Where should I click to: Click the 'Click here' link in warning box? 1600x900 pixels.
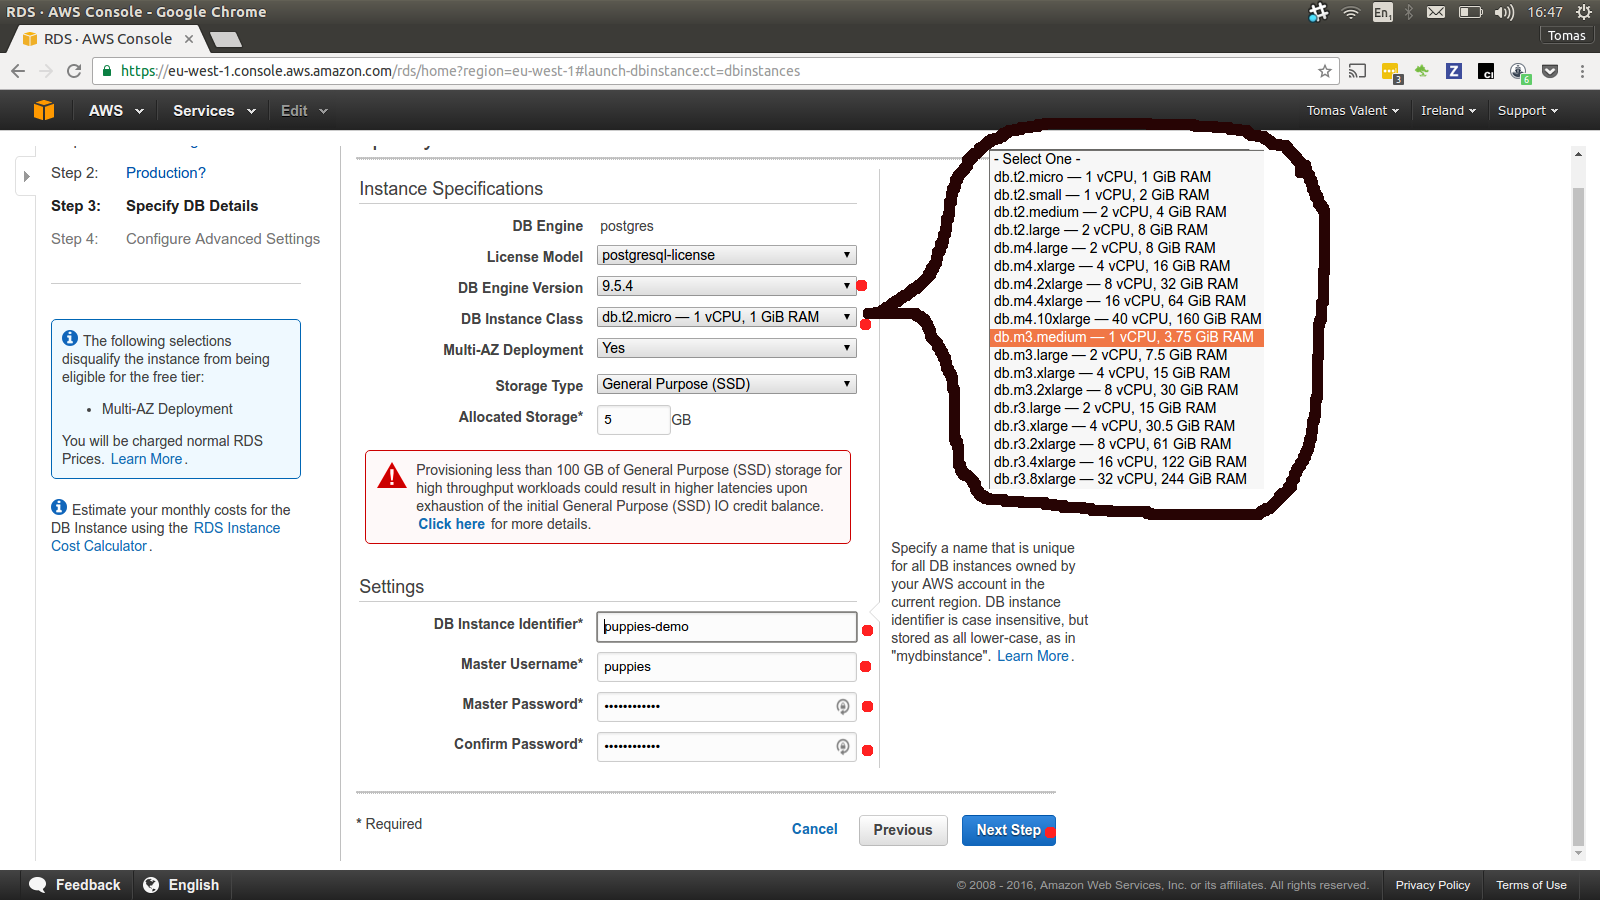pos(451,524)
